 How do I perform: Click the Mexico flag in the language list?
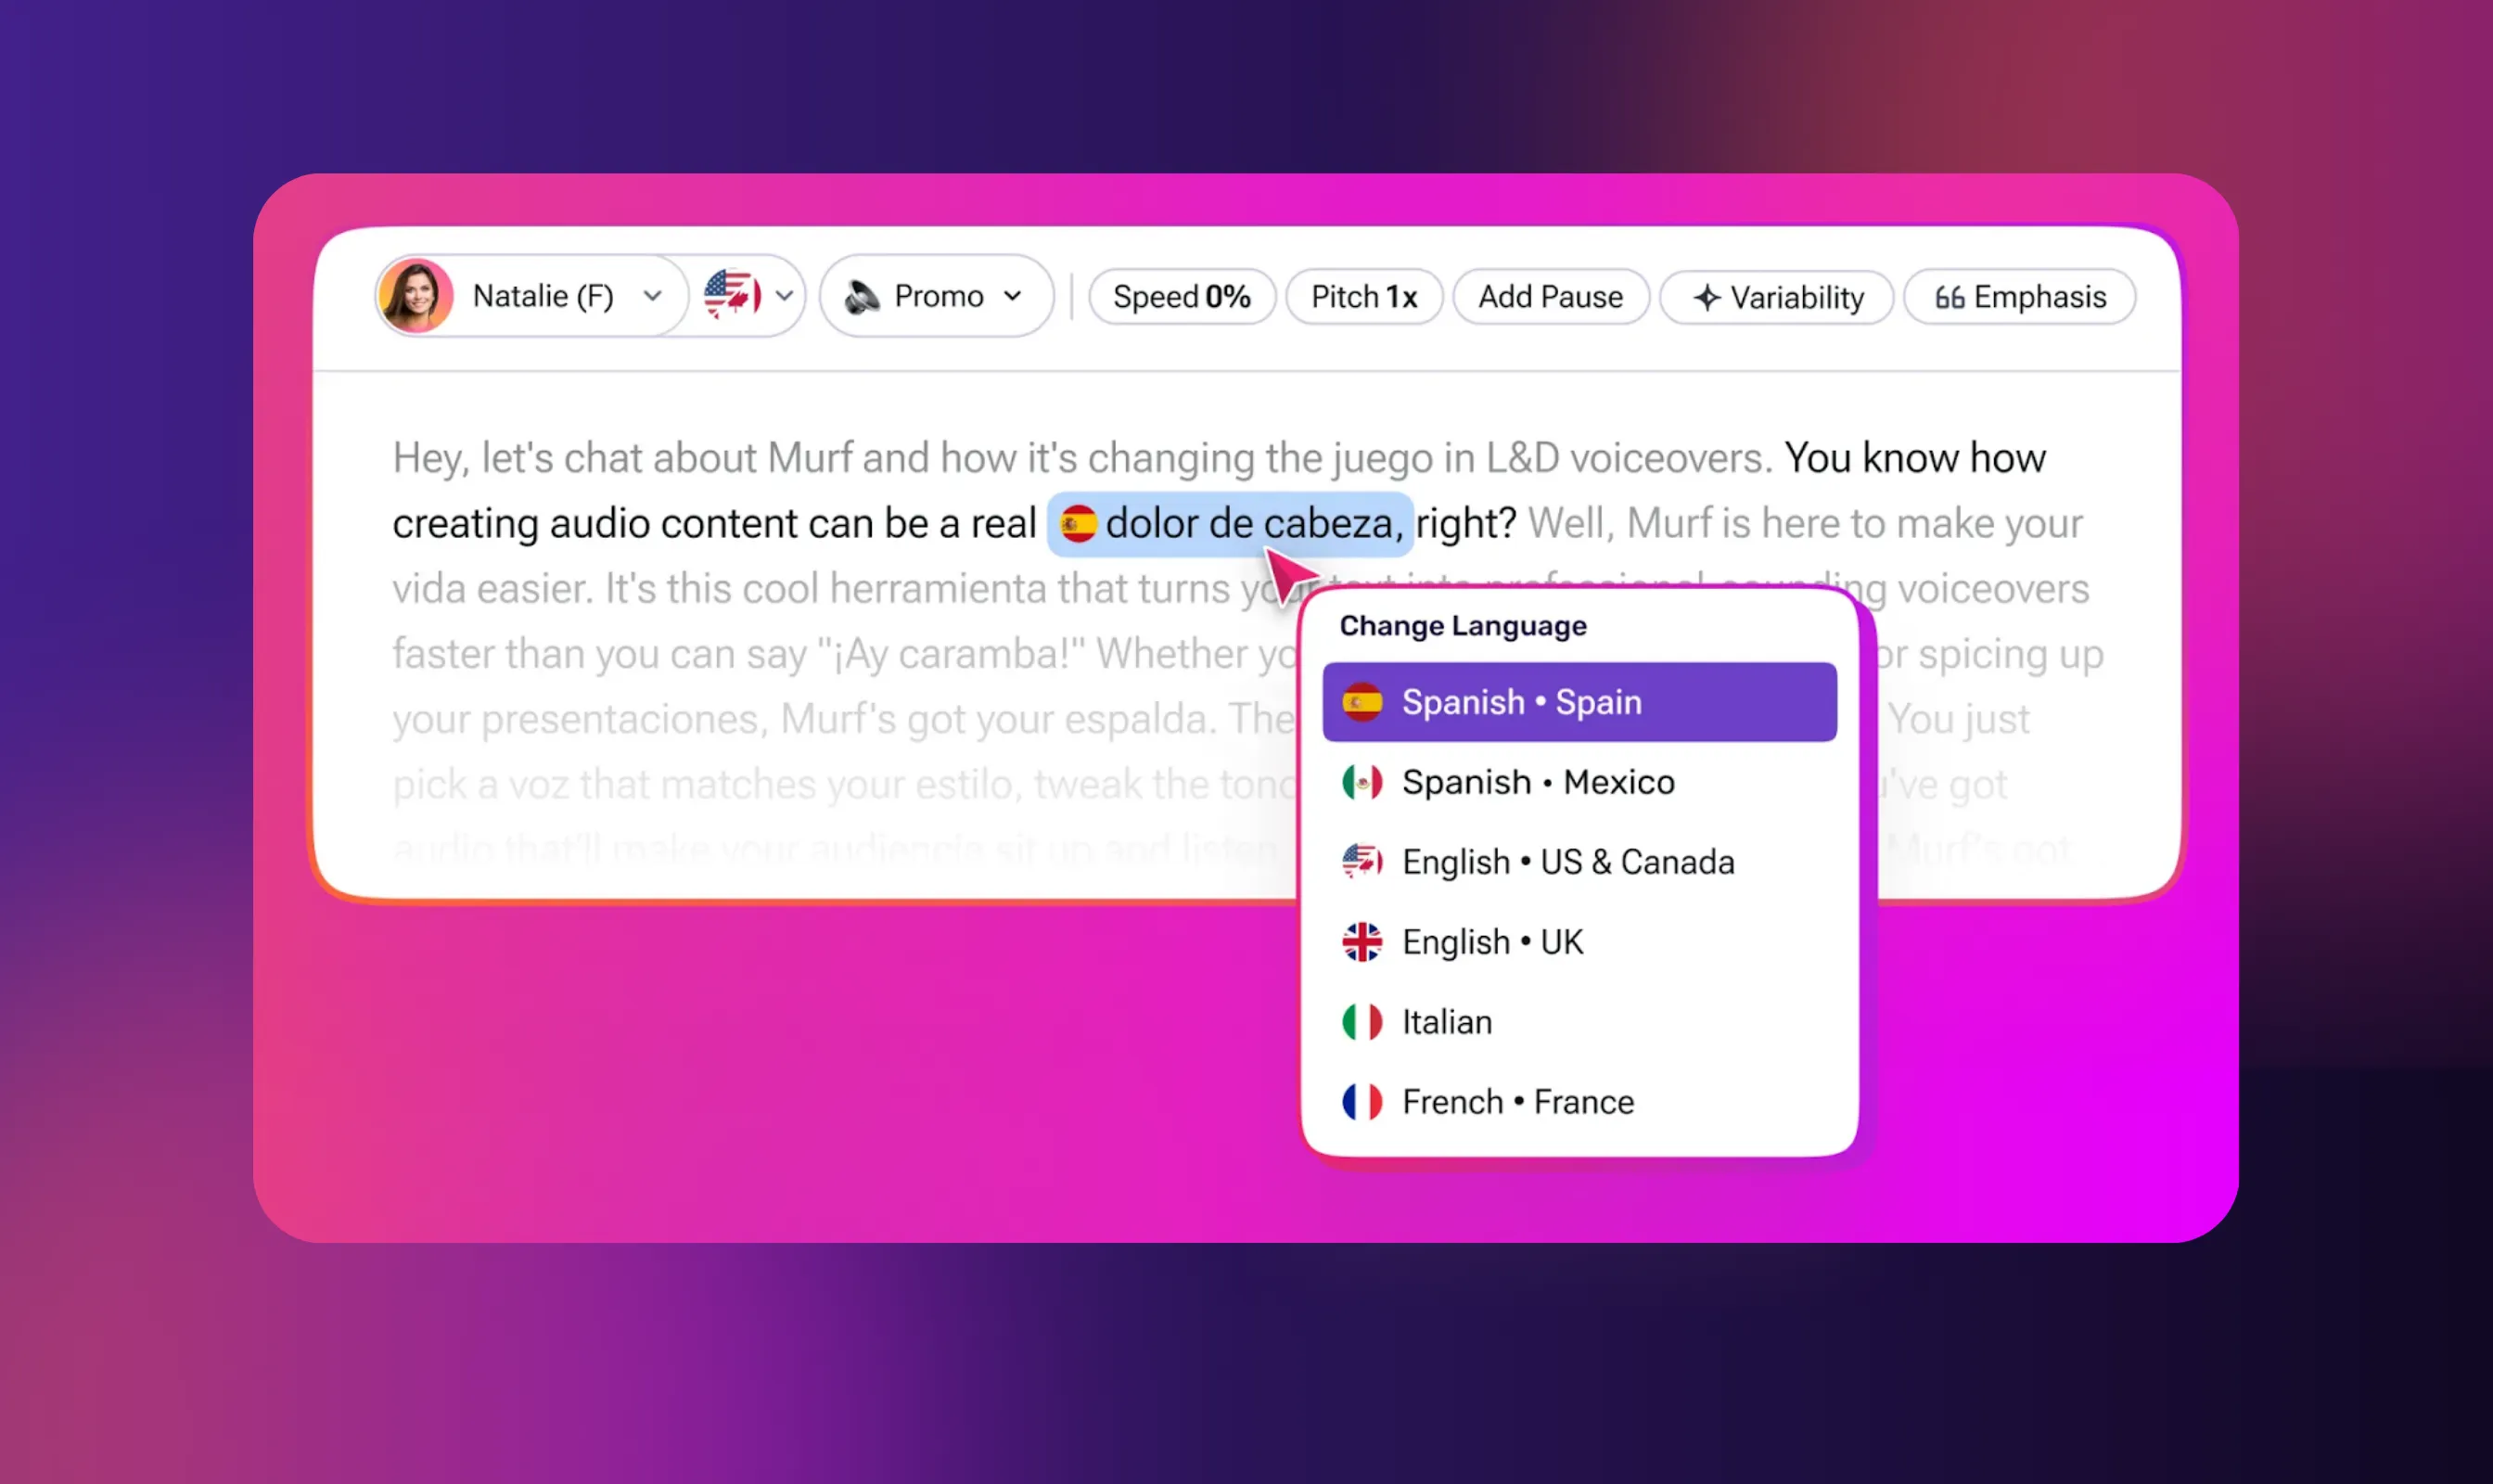coord(1361,781)
